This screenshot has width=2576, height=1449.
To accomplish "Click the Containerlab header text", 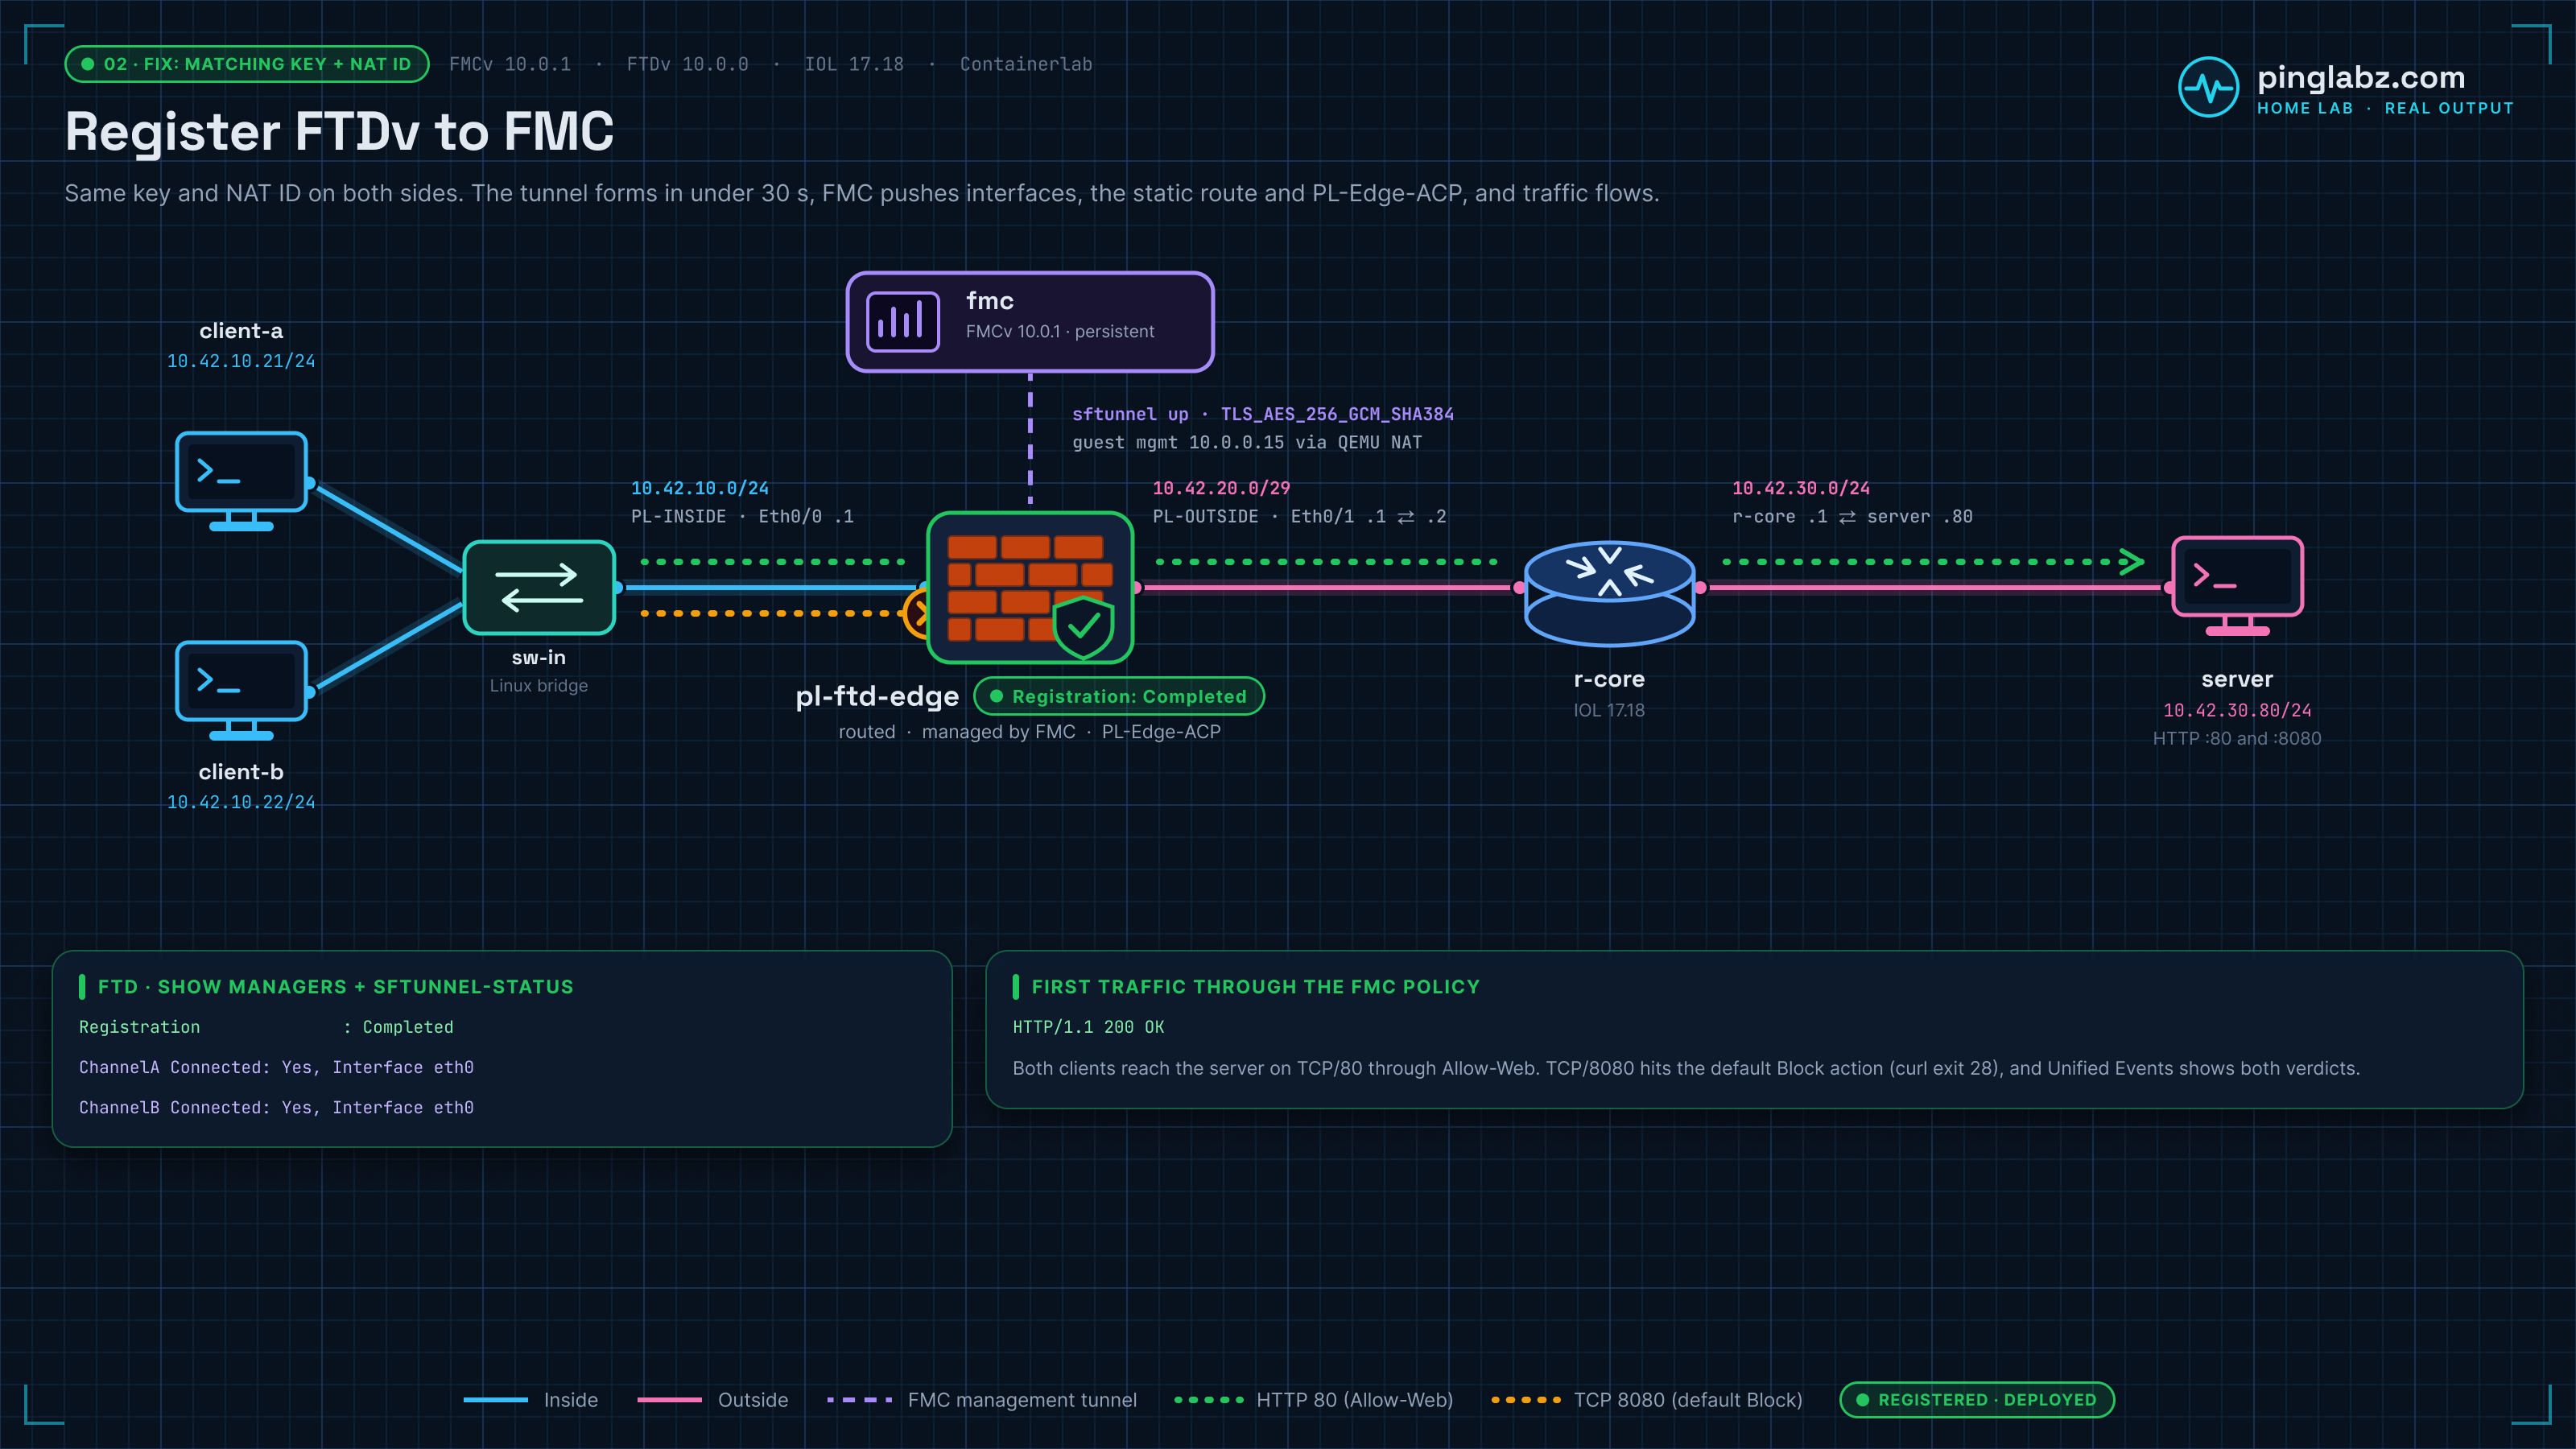I will coord(1026,64).
